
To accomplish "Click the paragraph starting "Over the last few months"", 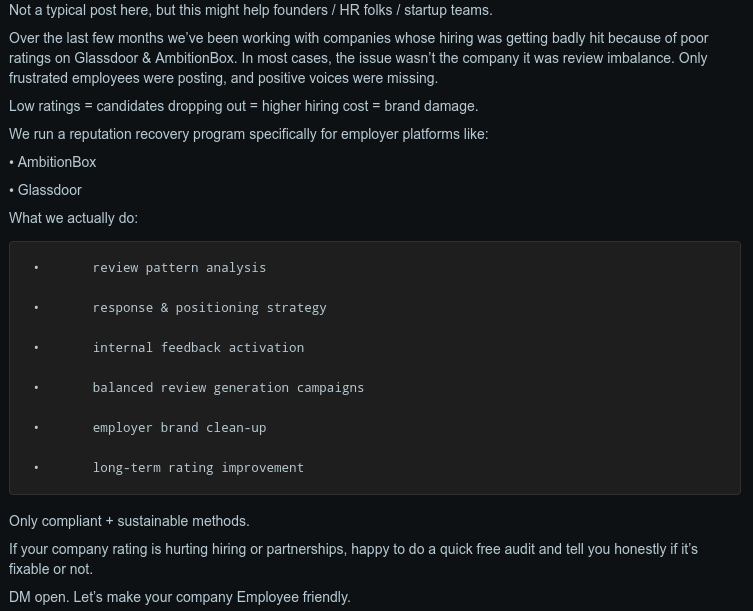I will click(358, 58).
